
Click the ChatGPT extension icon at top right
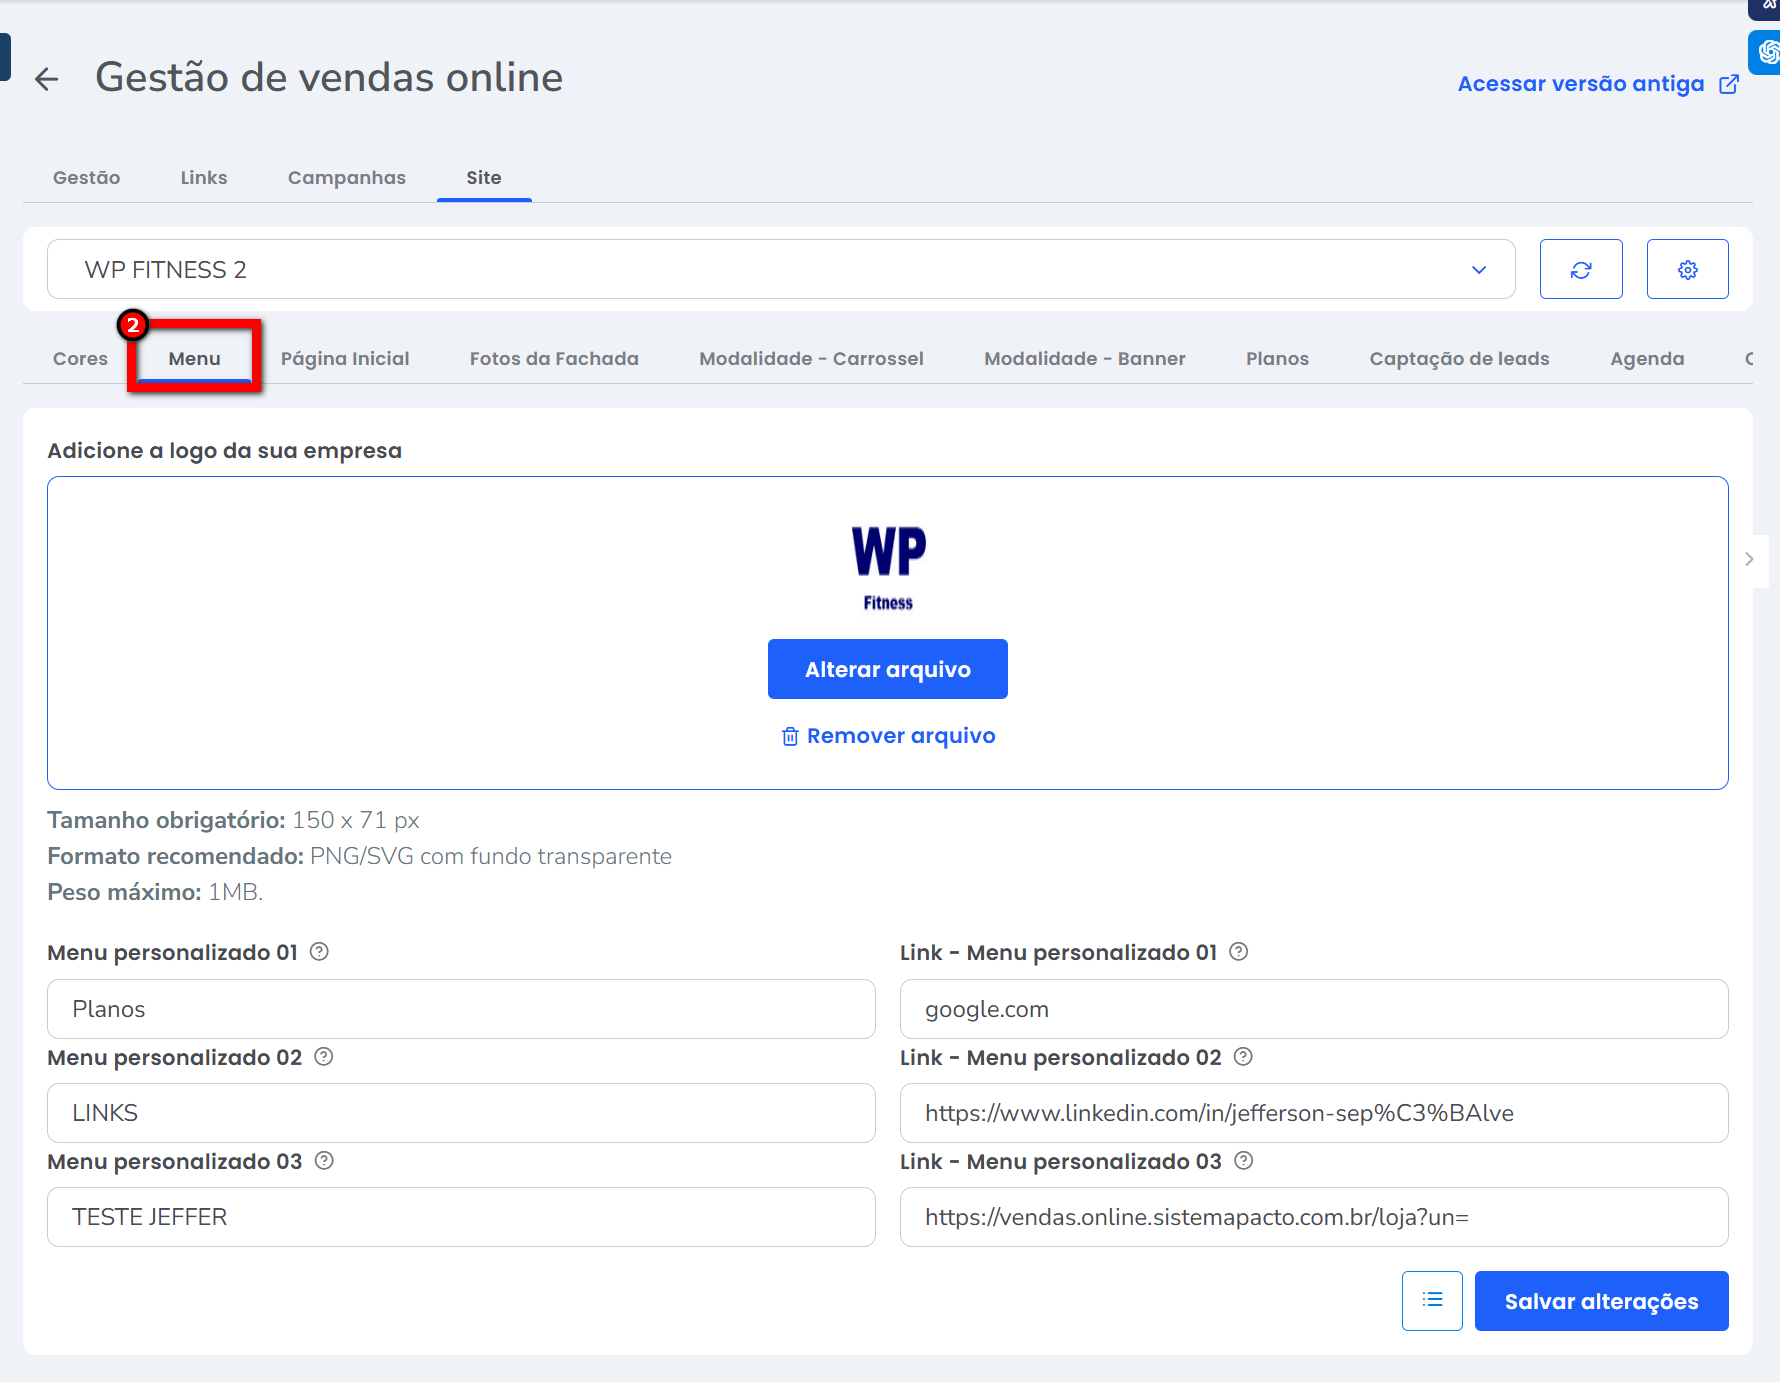pos(1767,52)
